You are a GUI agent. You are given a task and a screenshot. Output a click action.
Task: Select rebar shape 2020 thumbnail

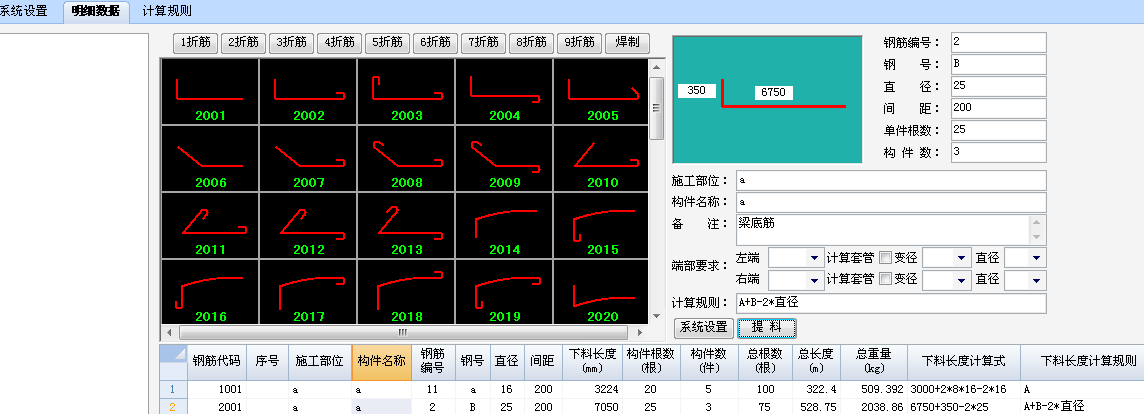(600, 291)
